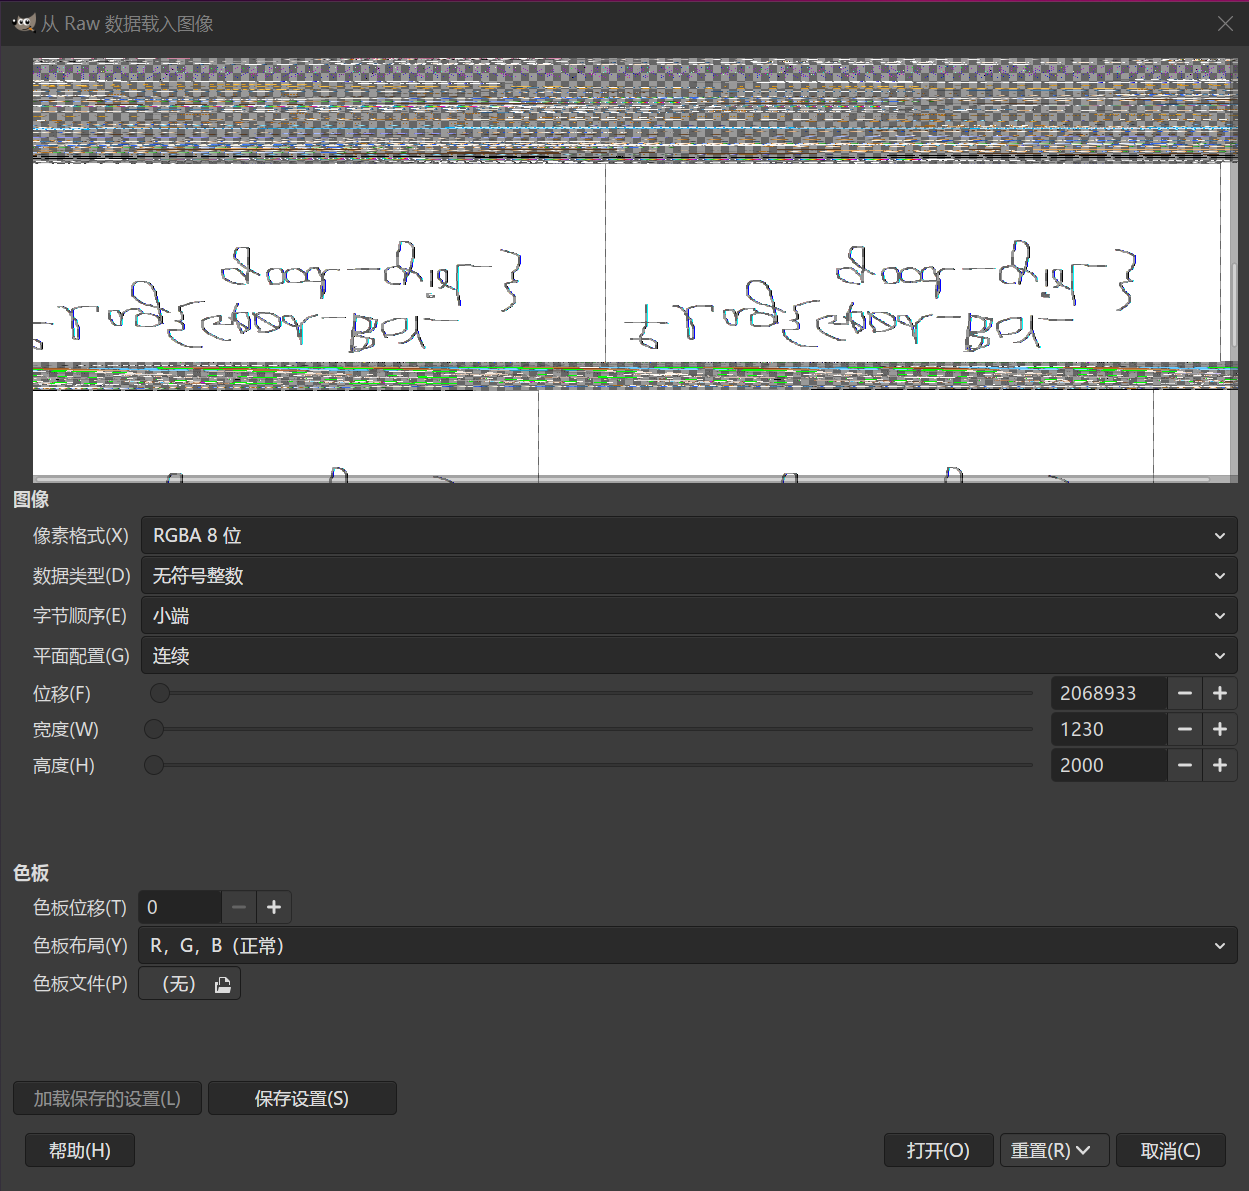Increase the 高度 height value
This screenshot has height=1191, width=1249.
[1220, 765]
